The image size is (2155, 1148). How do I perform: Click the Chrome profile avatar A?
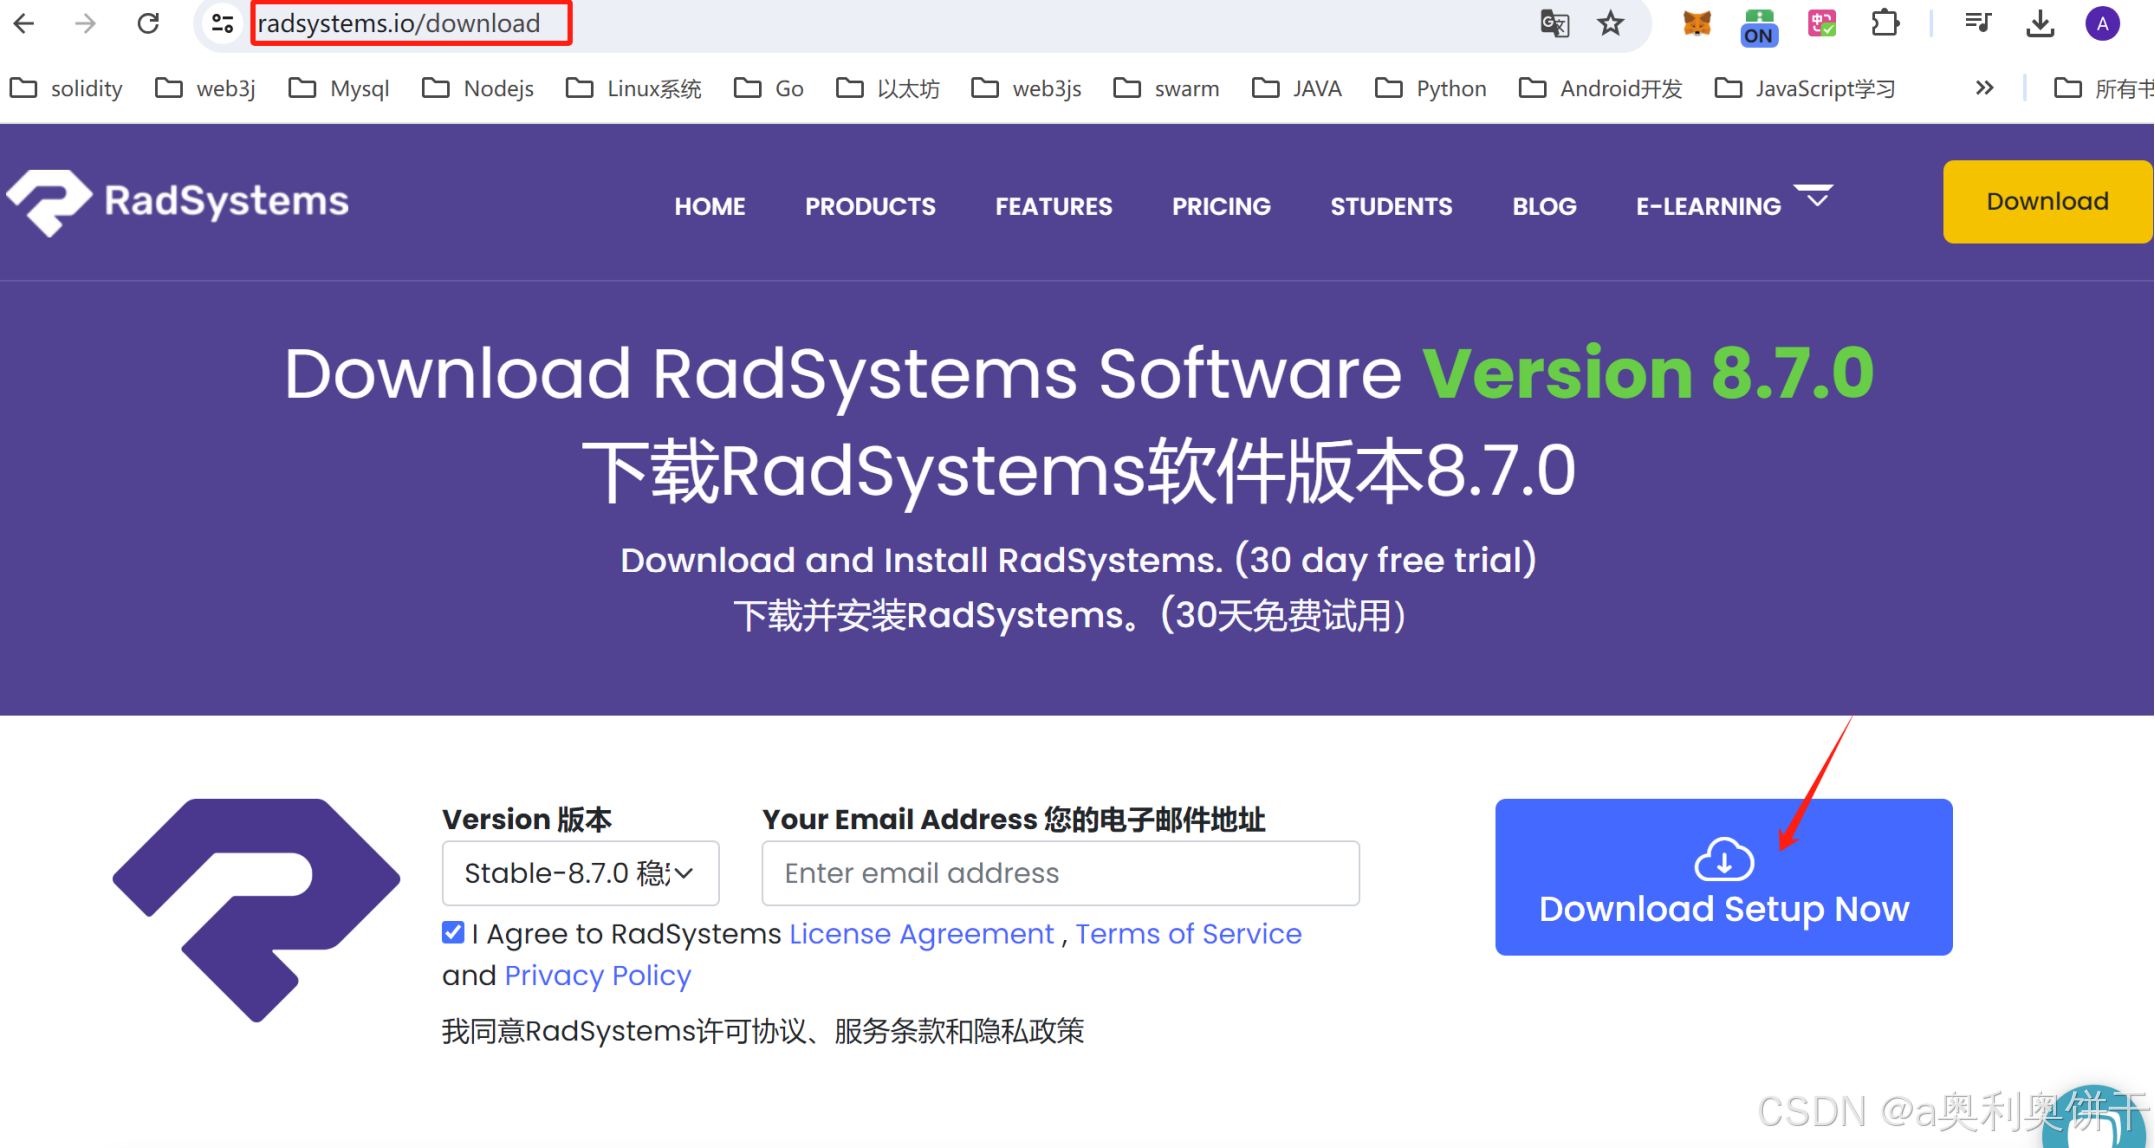(x=2101, y=23)
